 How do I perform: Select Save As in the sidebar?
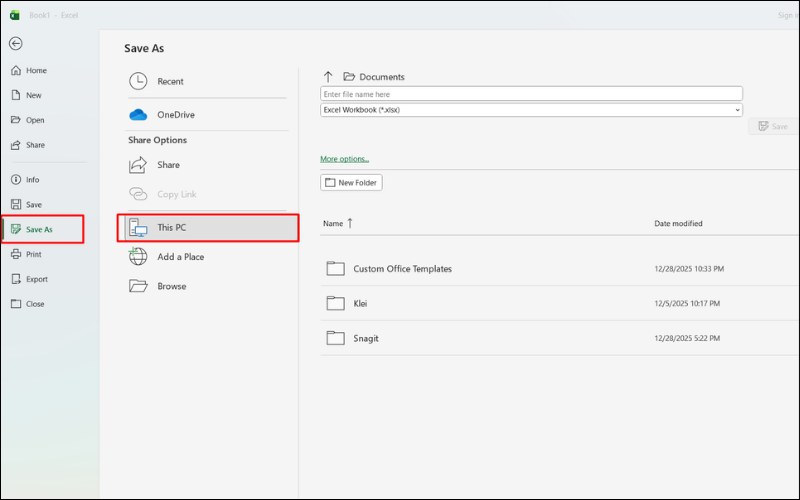pos(43,229)
